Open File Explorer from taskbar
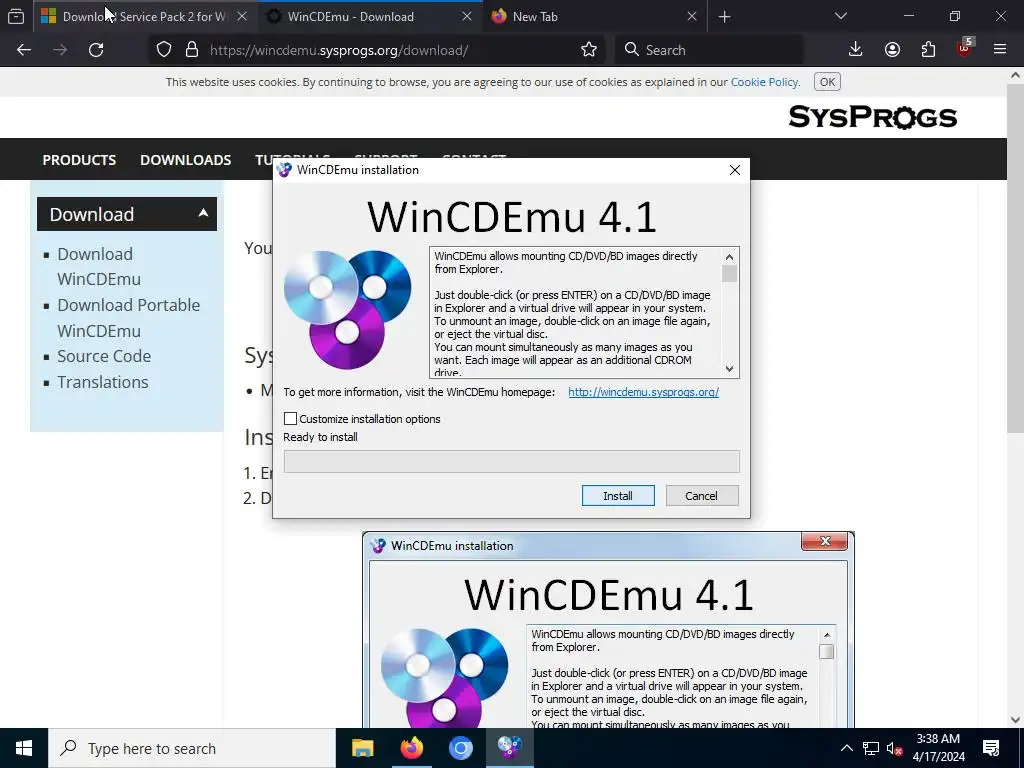The height and width of the screenshot is (768, 1024). point(362,748)
